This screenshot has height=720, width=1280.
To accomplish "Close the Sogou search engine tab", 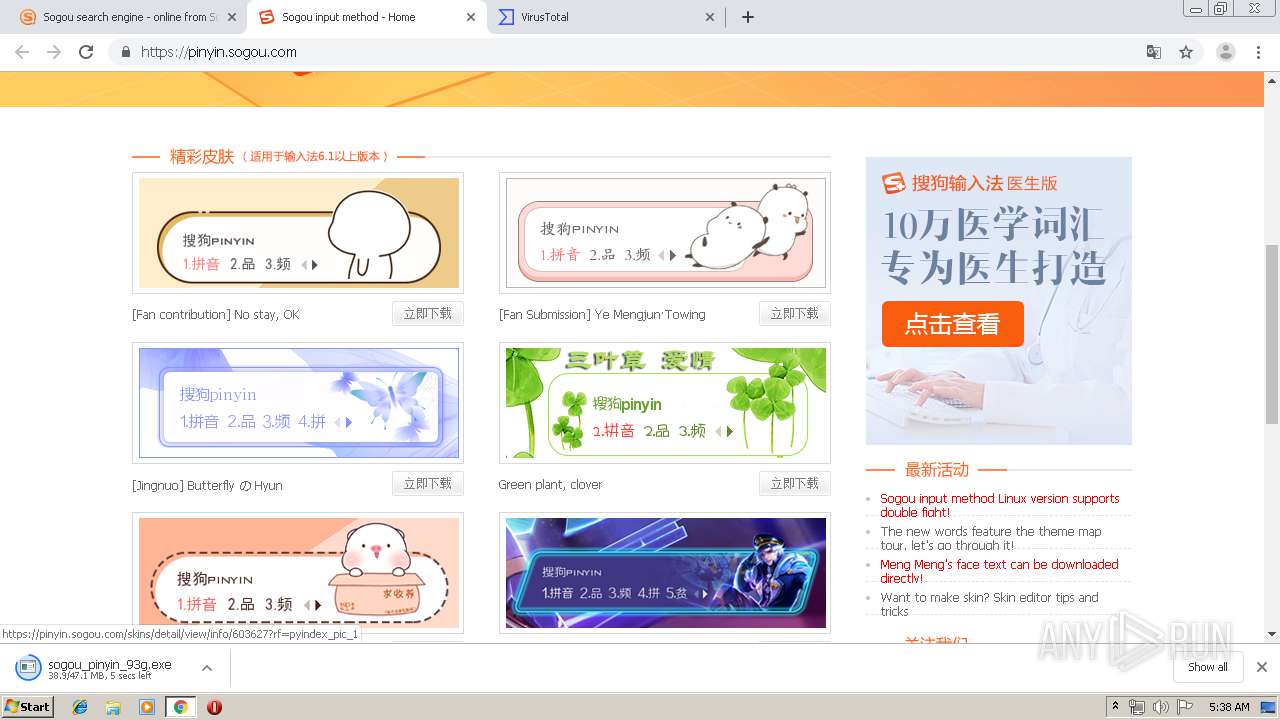I will 232,17.
